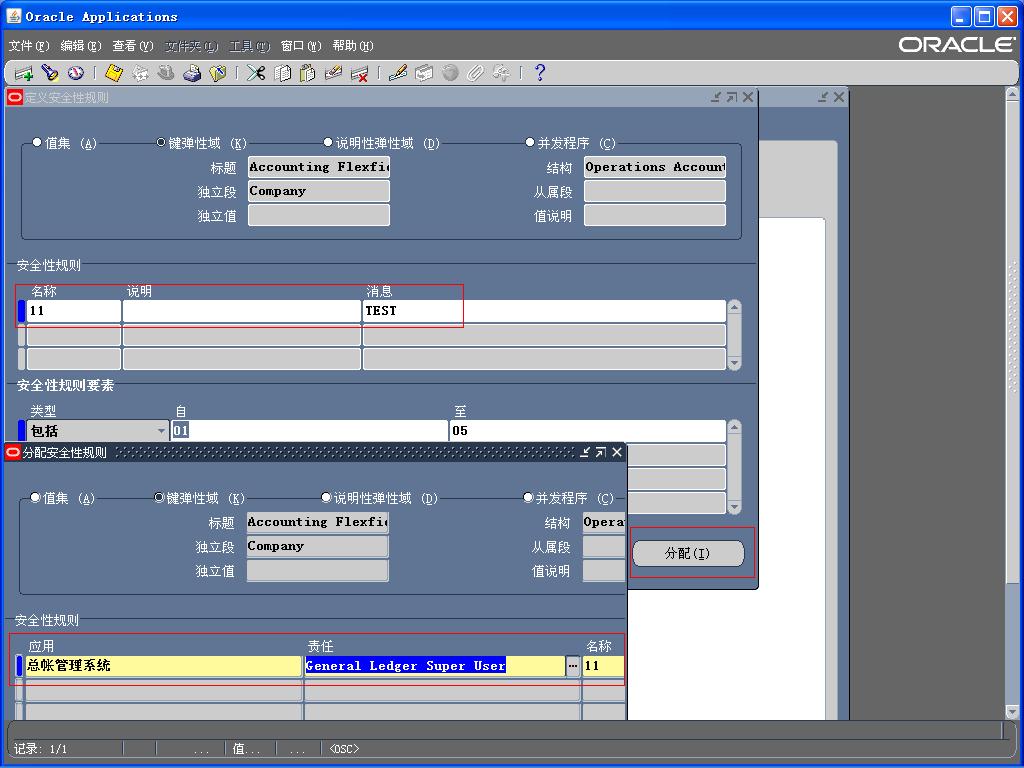Screen dimensions: 1024x768
Task: Open the 工具 menu
Action: coord(249,46)
